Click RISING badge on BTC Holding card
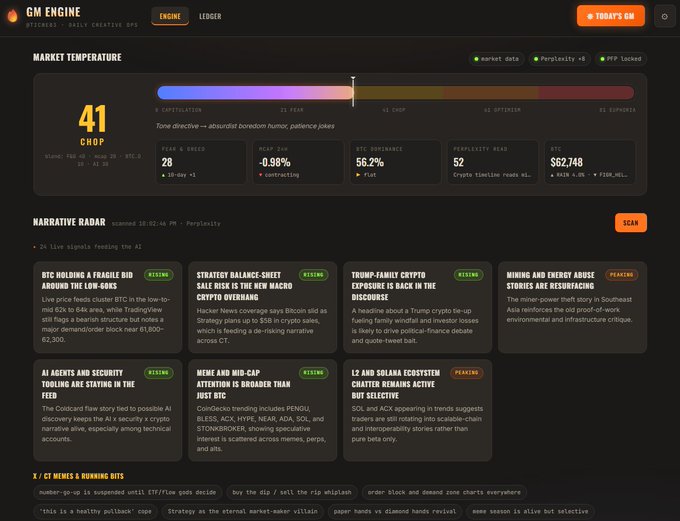 tap(158, 275)
